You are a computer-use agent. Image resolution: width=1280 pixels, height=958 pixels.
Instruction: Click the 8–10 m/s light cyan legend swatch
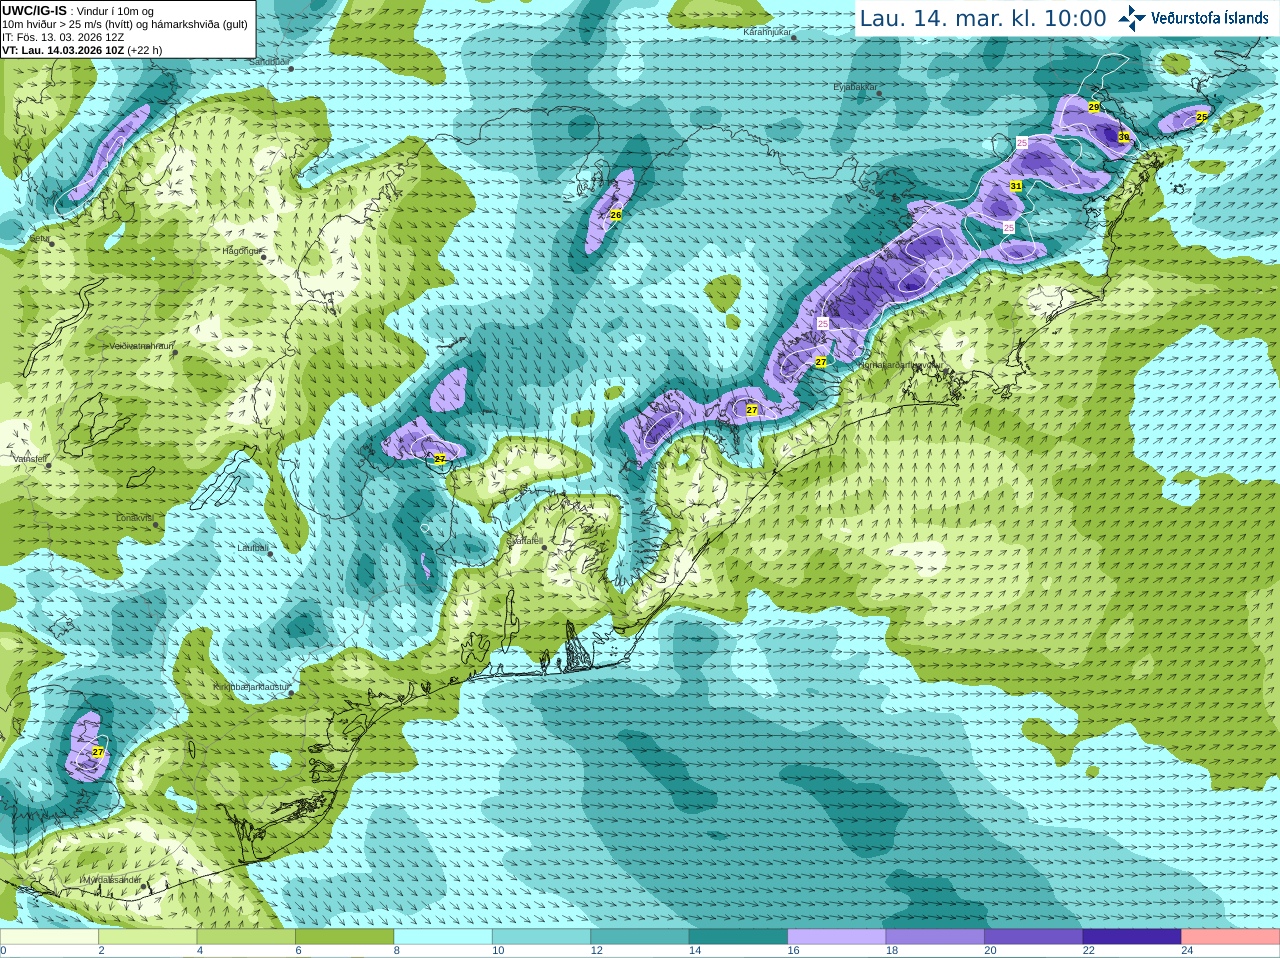pos(443,937)
